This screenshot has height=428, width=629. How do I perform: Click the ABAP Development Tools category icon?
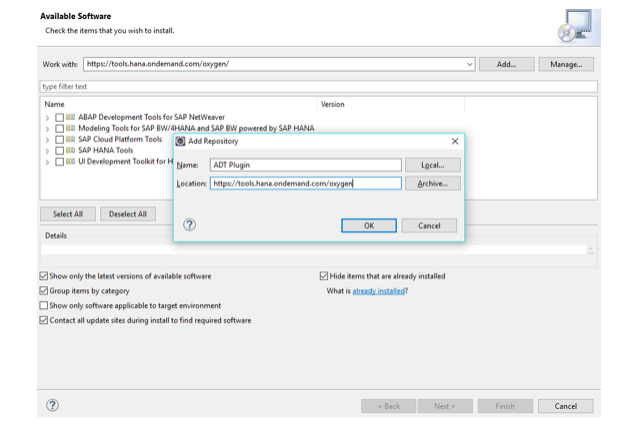[70, 117]
